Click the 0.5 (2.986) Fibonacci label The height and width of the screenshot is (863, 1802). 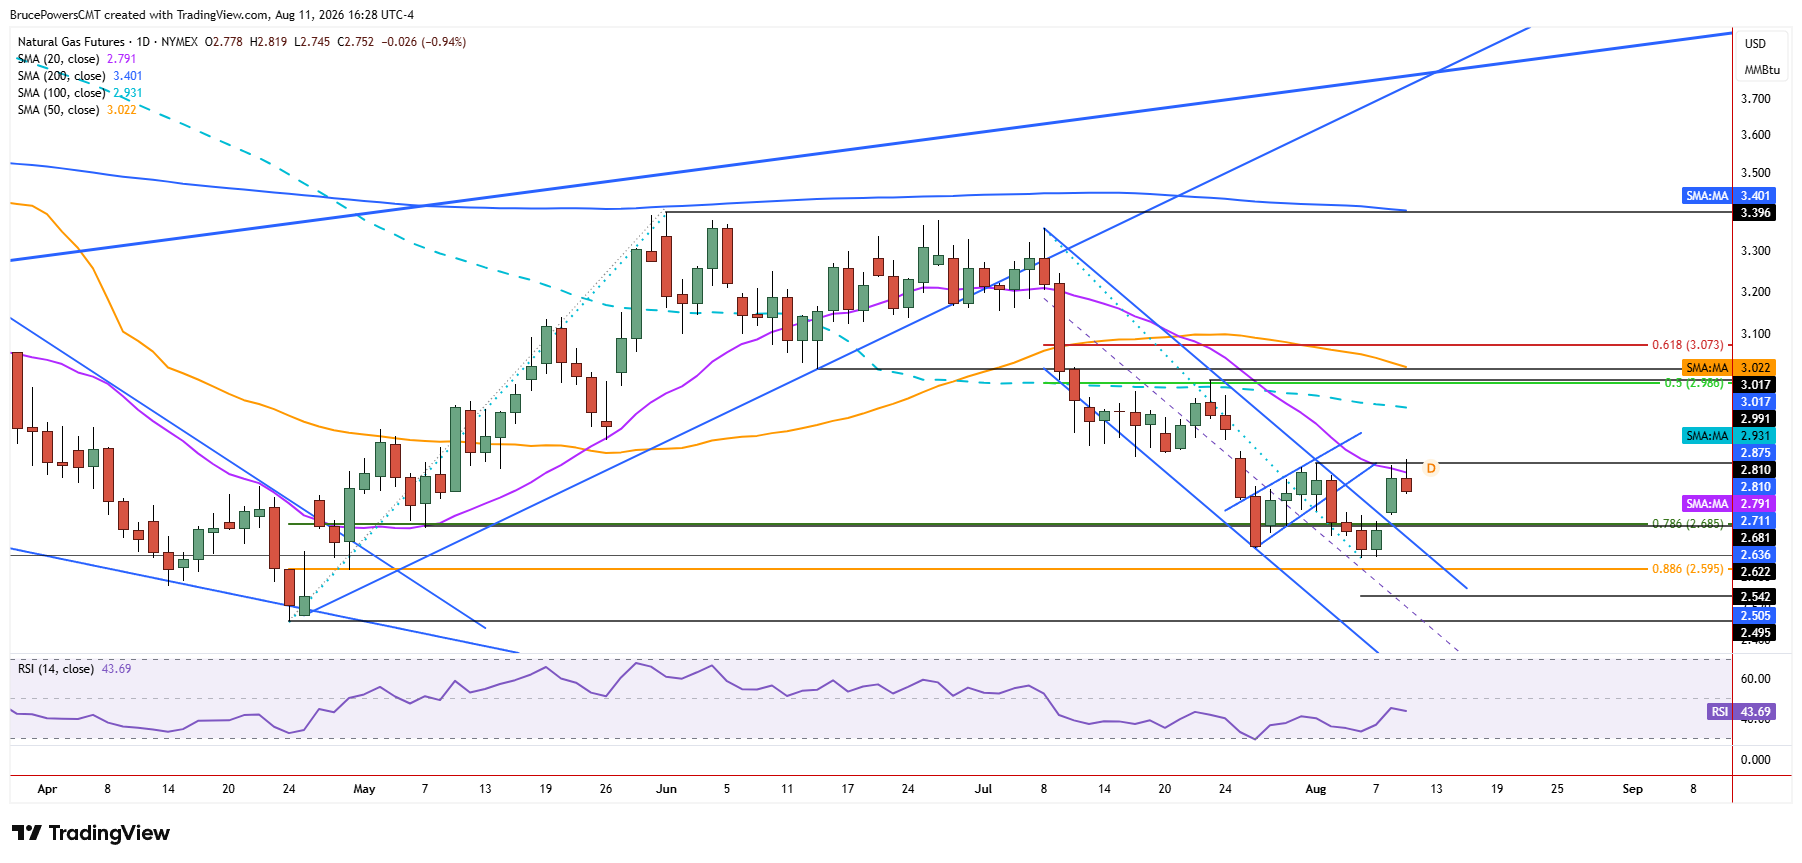point(1693,383)
